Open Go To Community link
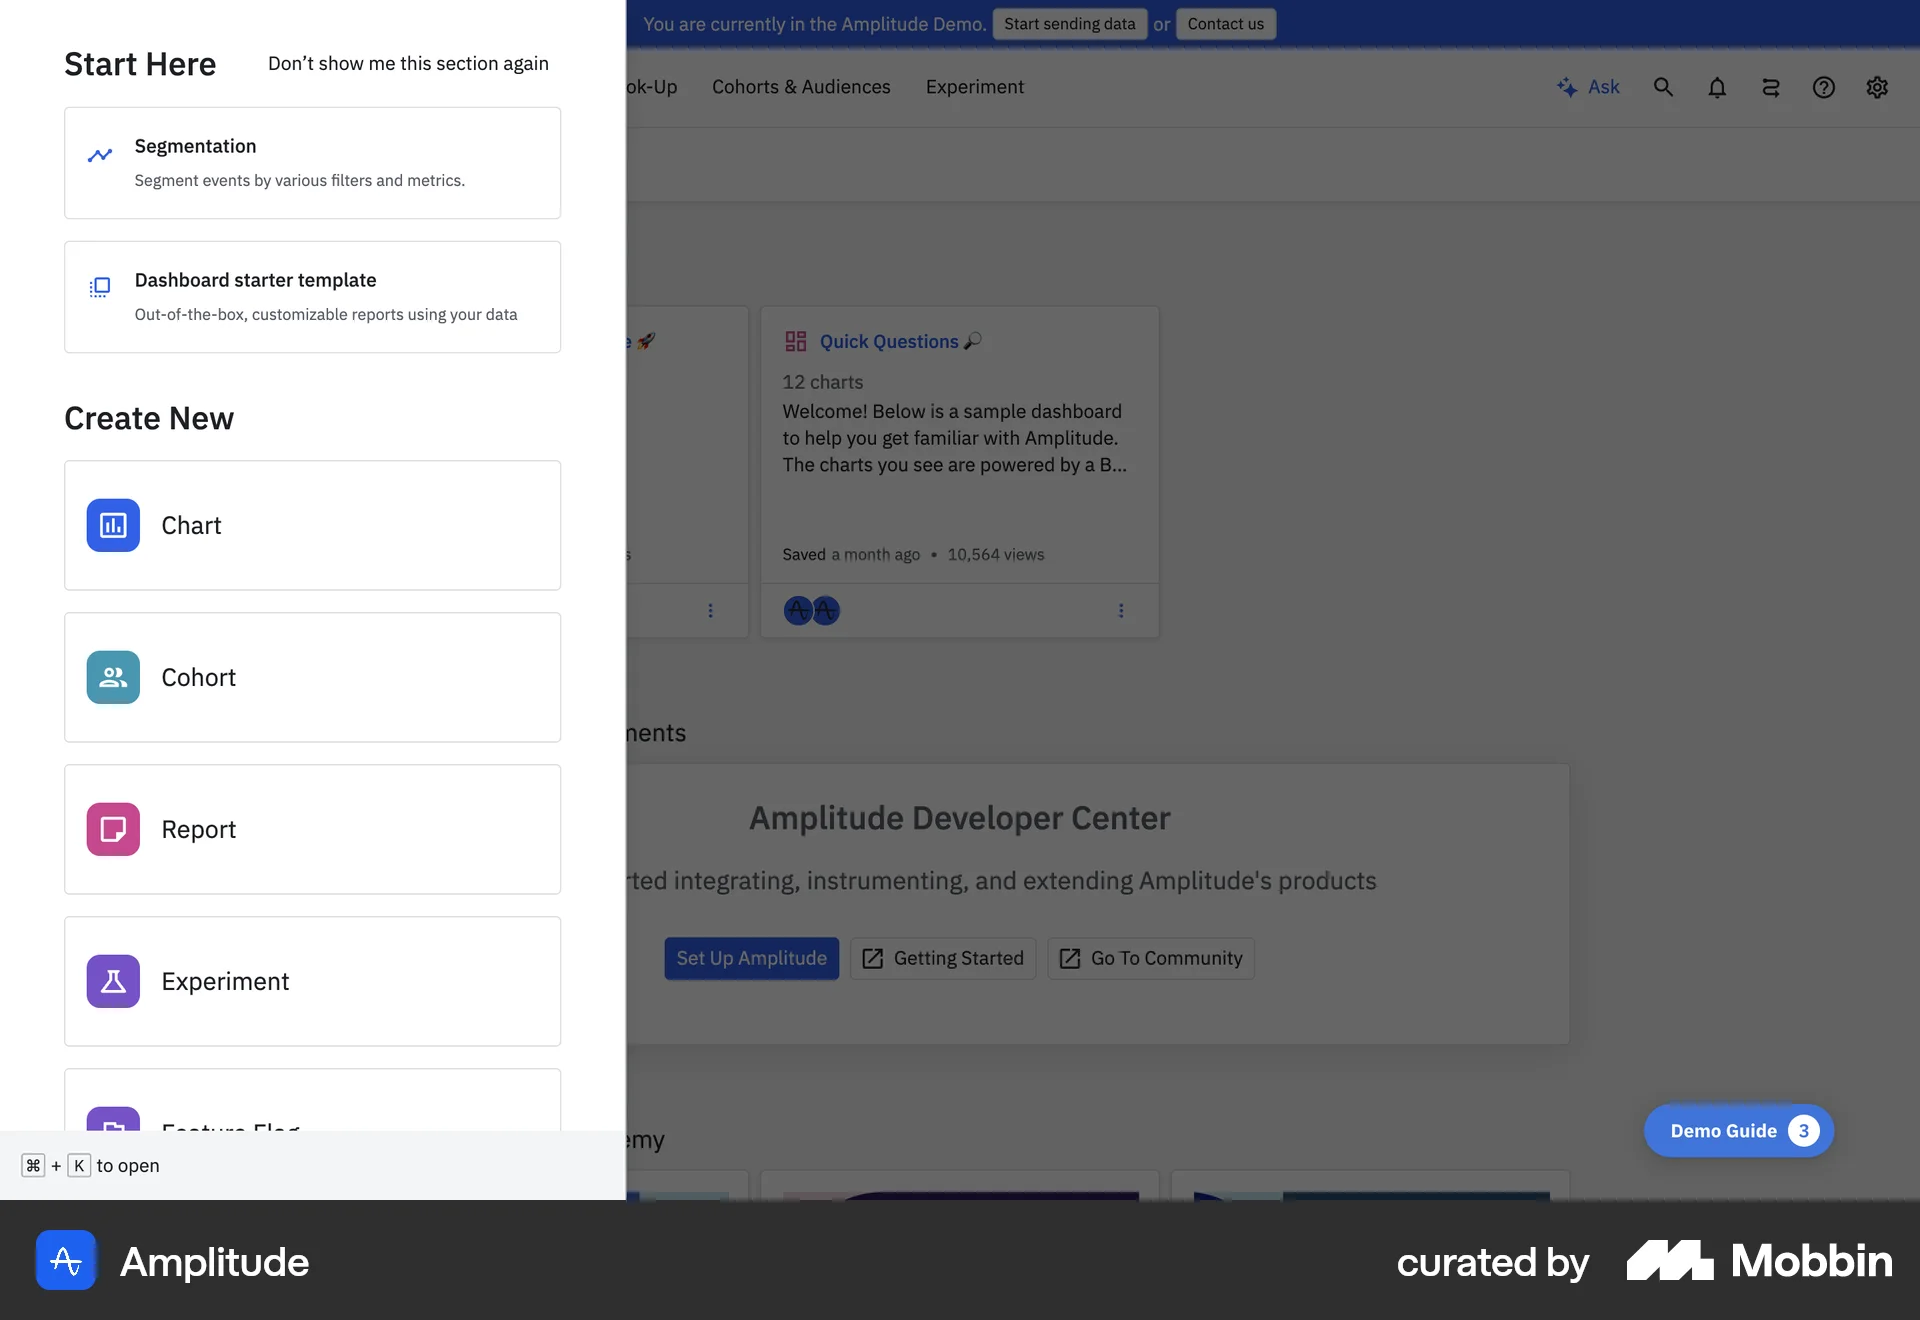The image size is (1920, 1320). (1150, 957)
